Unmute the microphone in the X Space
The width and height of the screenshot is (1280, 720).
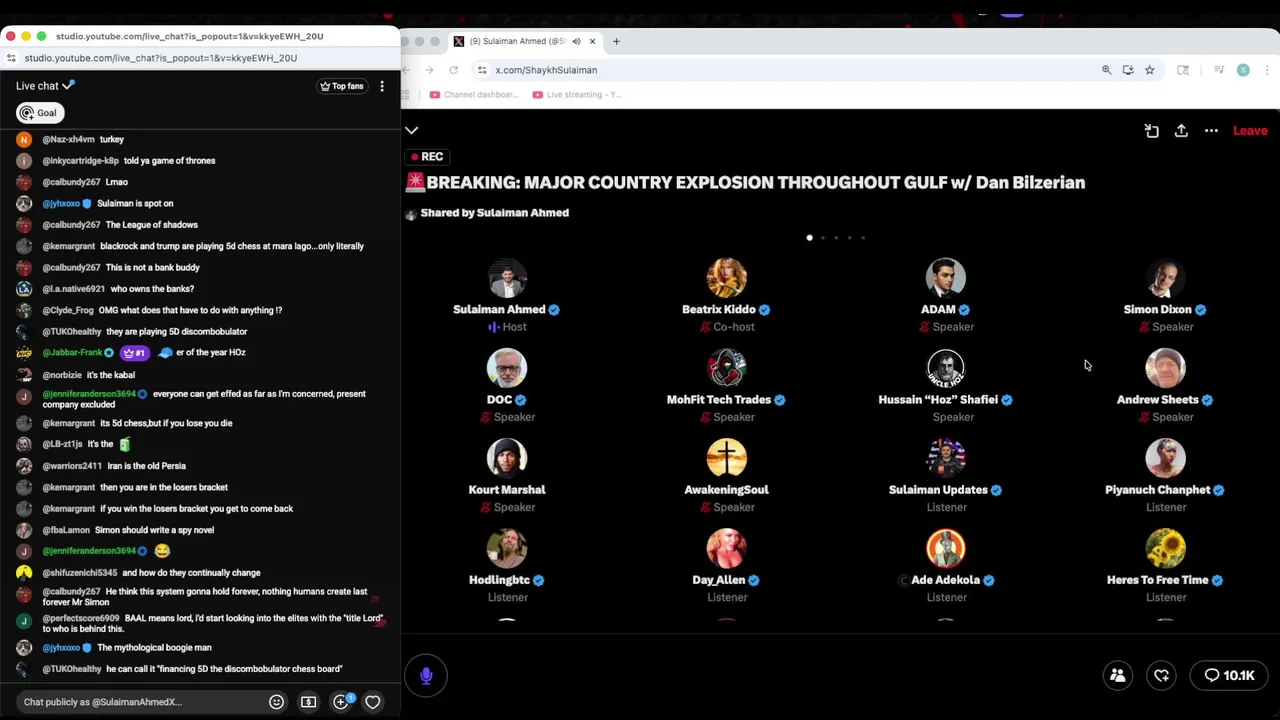(426, 676)
